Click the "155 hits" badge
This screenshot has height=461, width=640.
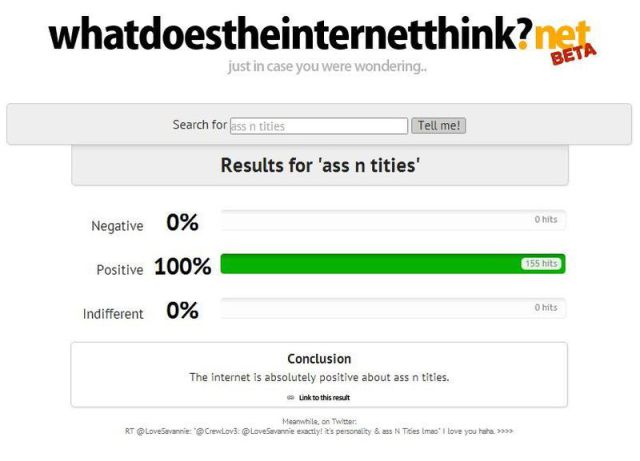541,264
